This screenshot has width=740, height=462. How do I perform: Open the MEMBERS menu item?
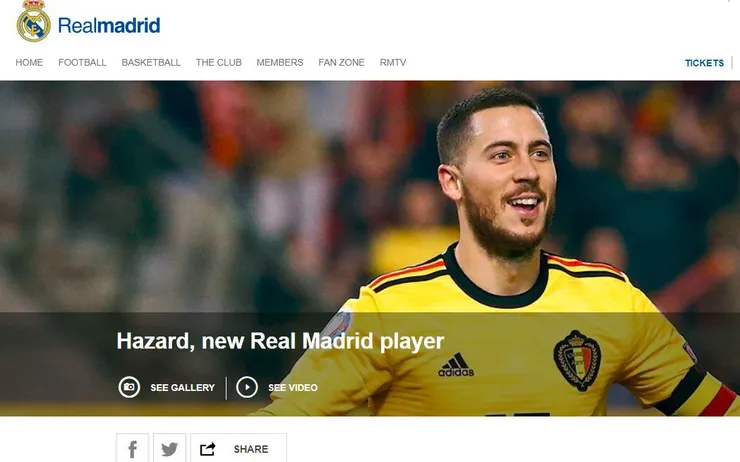280,62
